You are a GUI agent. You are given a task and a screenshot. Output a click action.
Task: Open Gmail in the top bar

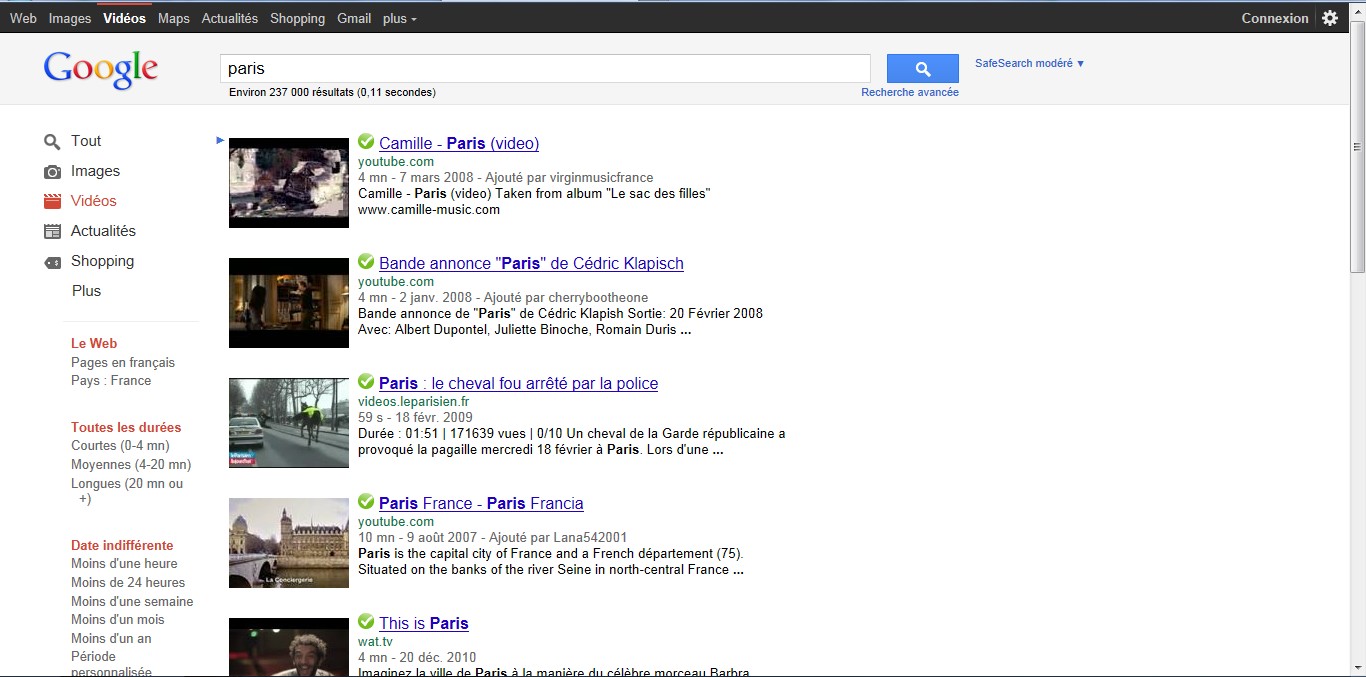[x=354, y=18]
